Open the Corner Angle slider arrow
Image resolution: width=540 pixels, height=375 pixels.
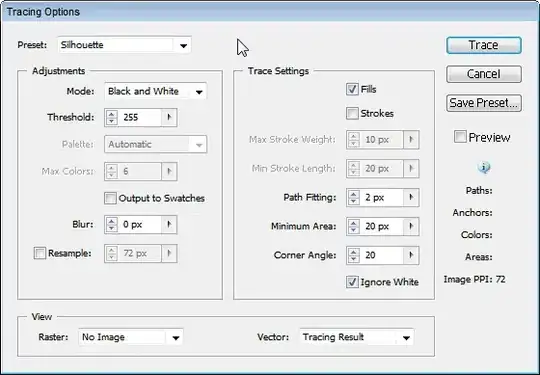411,255
